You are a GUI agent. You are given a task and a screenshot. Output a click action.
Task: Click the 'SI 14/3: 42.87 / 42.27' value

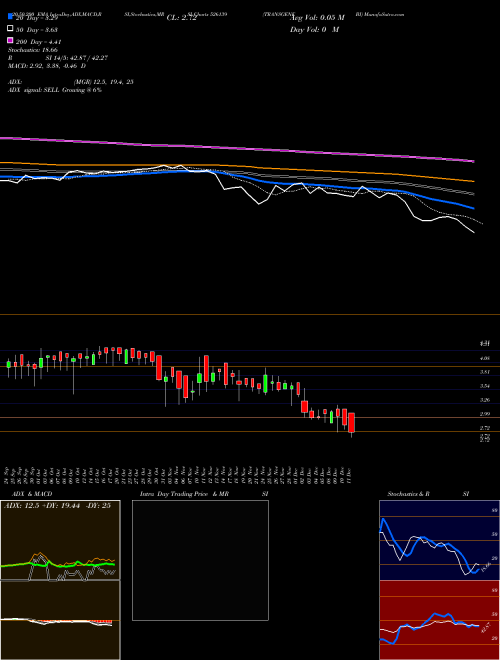[77, 58]
